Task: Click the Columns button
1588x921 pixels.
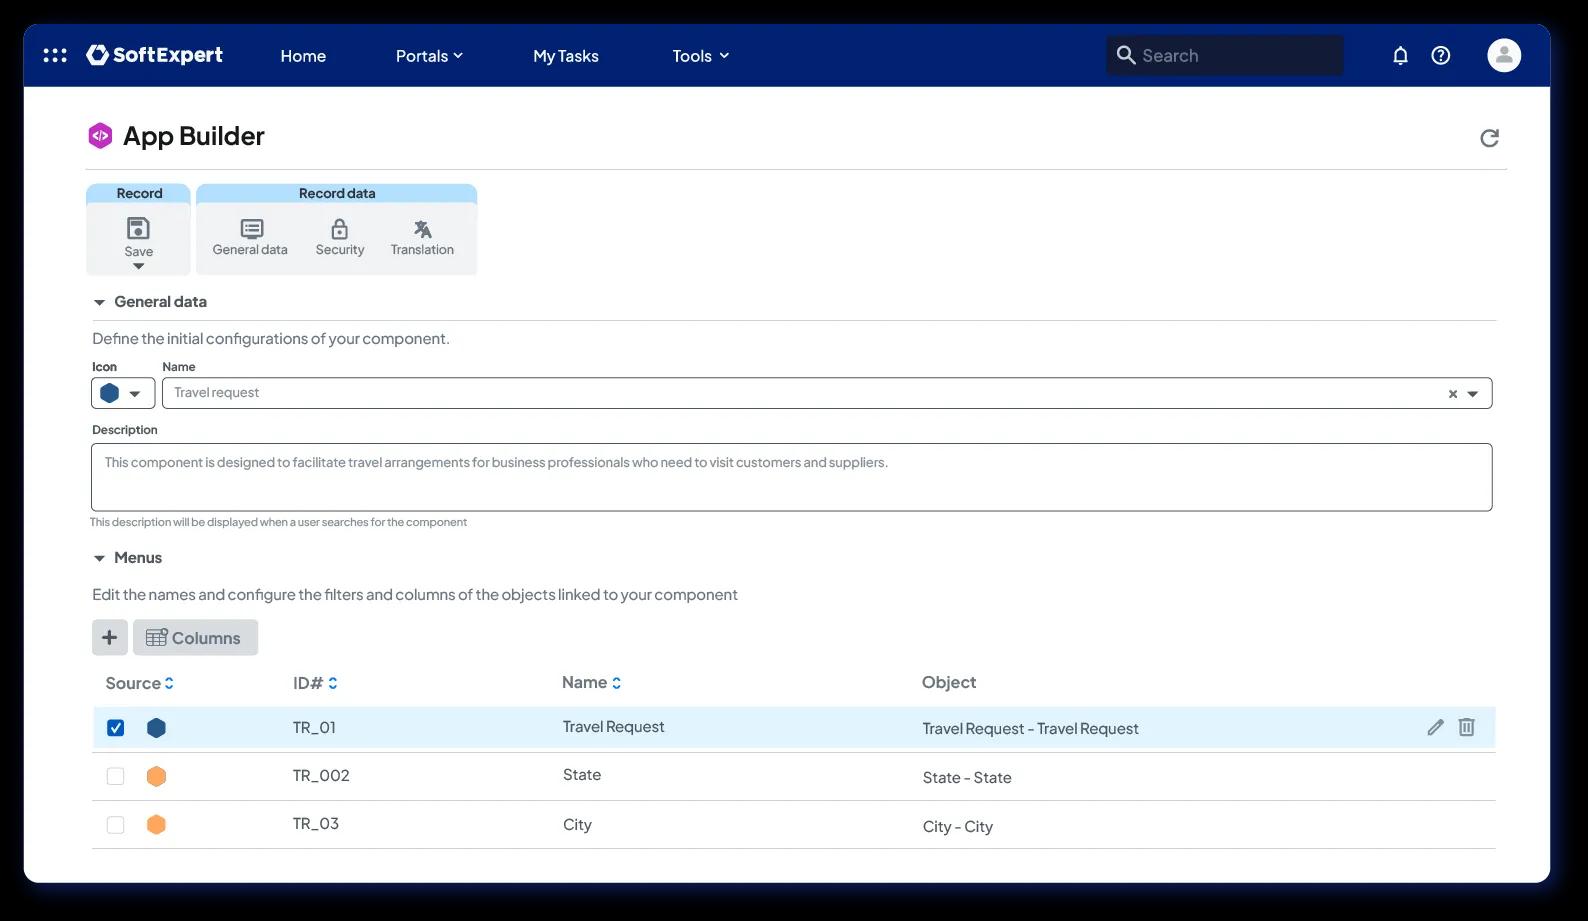Action: (195, 637)
